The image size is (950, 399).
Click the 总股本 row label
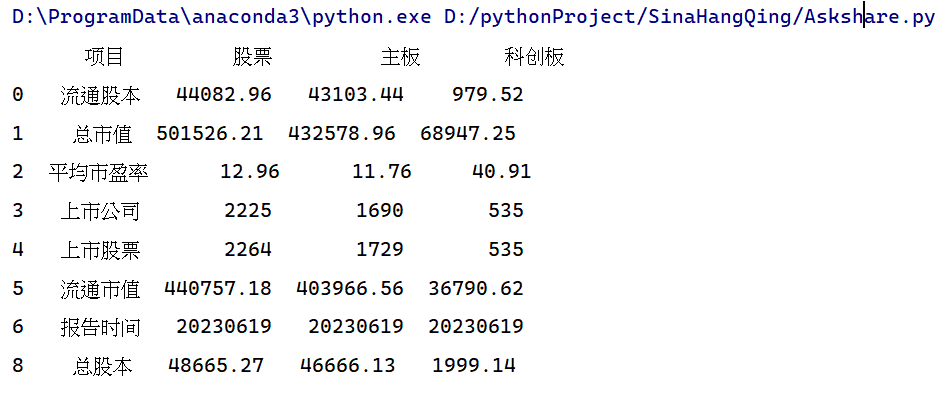pos(102,366)
